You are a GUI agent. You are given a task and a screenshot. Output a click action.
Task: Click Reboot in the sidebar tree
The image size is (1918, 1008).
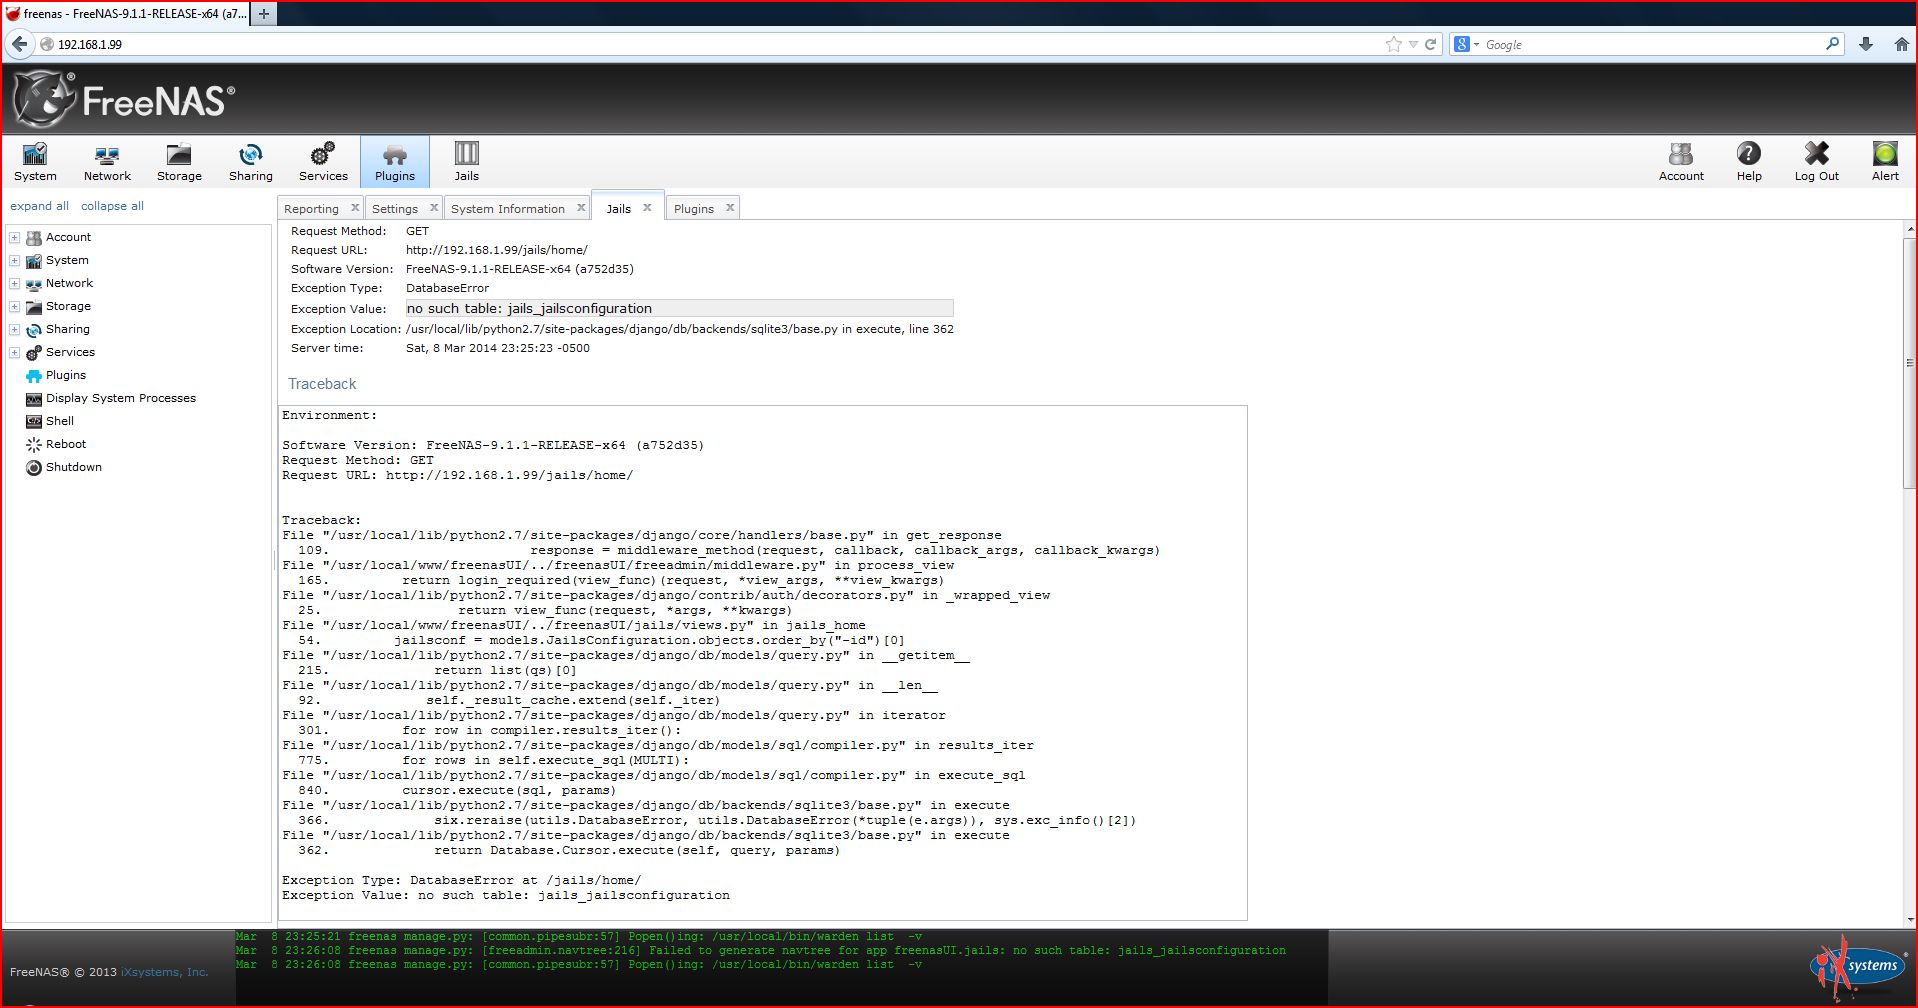tap(66, 444)
